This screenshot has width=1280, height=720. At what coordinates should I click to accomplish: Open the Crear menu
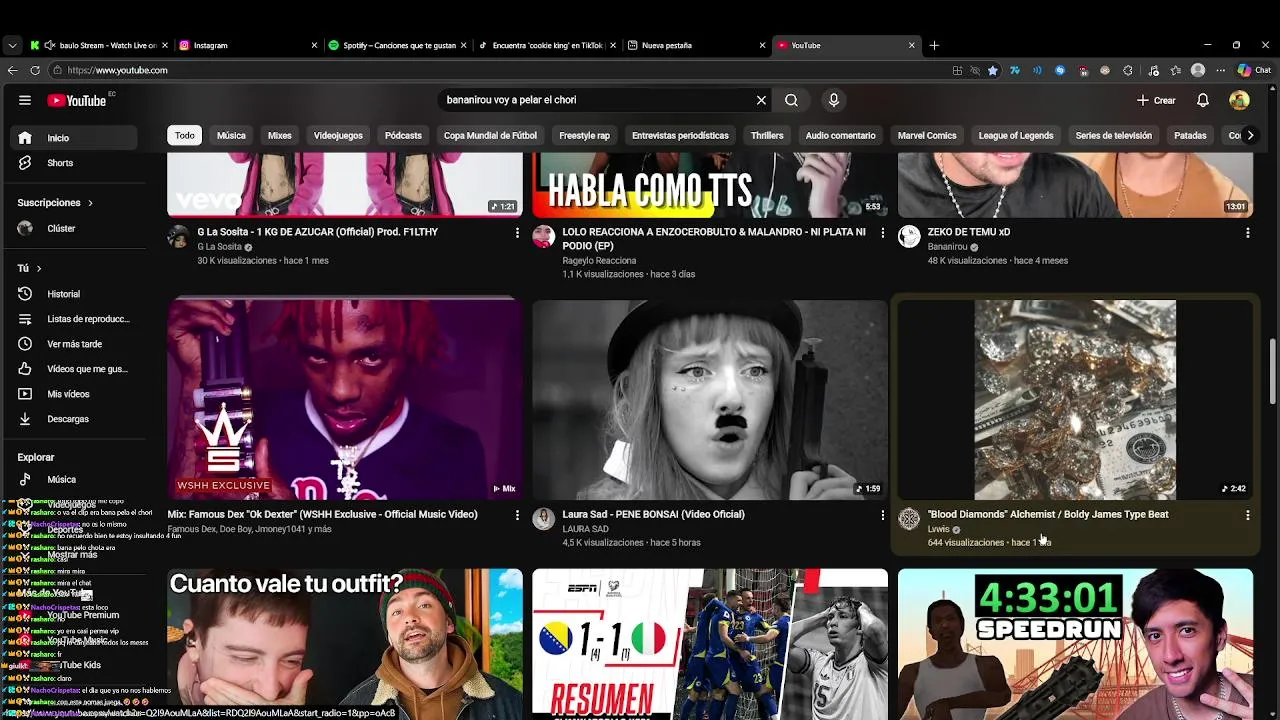coord(1157,100)
